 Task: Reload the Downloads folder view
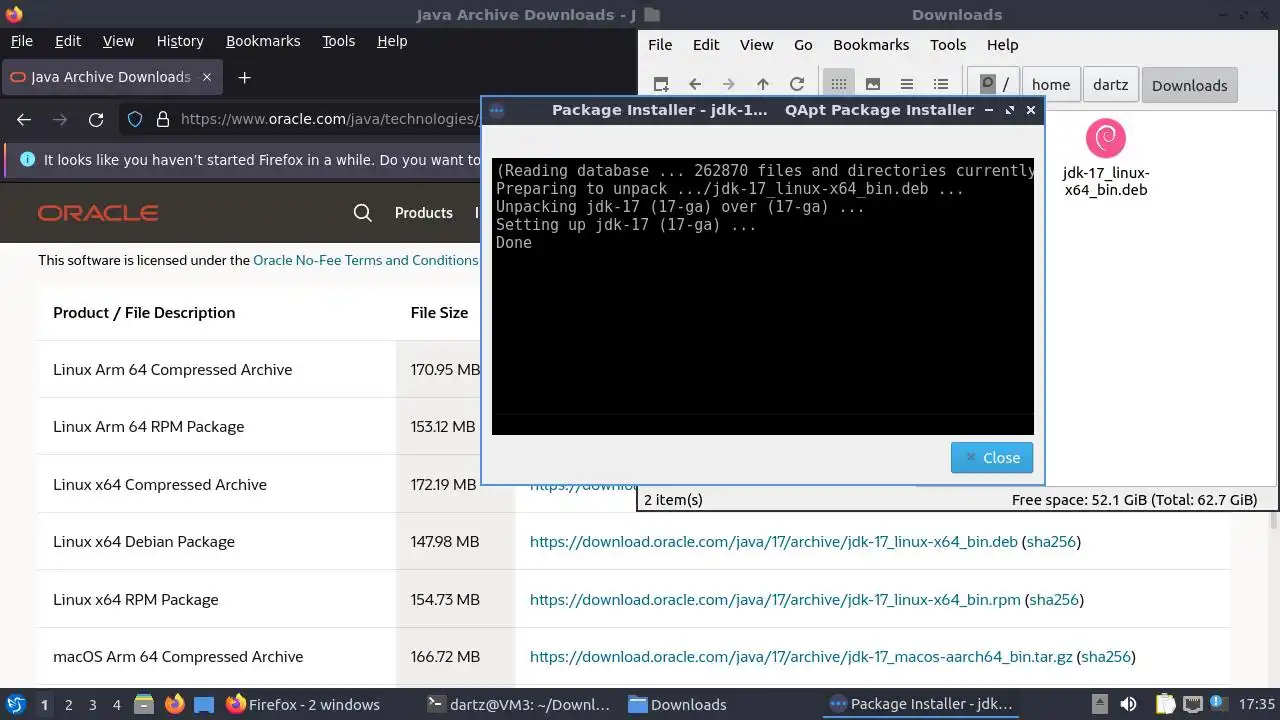pyautogui.click(x=797, y=85)
